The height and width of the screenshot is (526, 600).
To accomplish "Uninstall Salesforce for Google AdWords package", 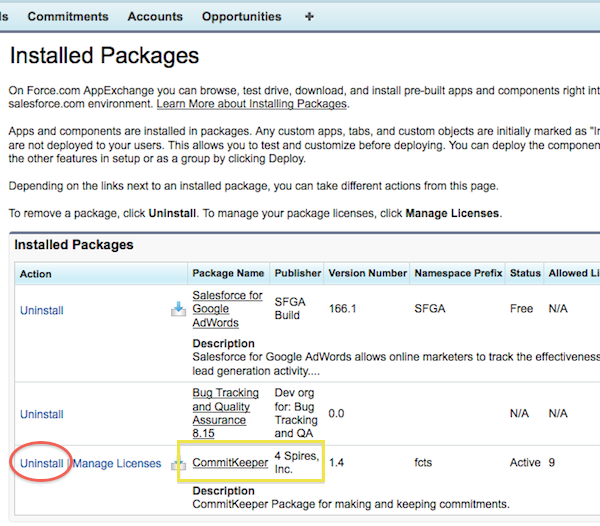I will pos(42,310).
